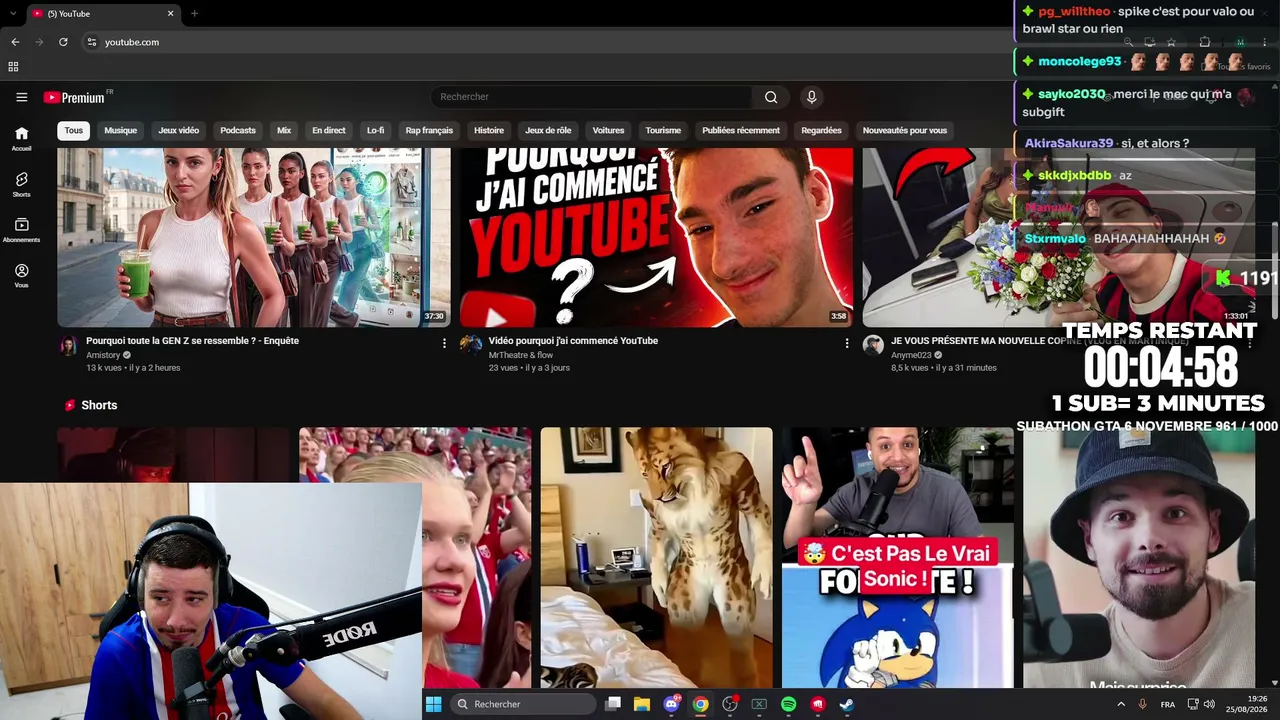Open the Chrome apps grid shortcut
The width and height of the screenshot is (1280, 720).
coord(13,67)
